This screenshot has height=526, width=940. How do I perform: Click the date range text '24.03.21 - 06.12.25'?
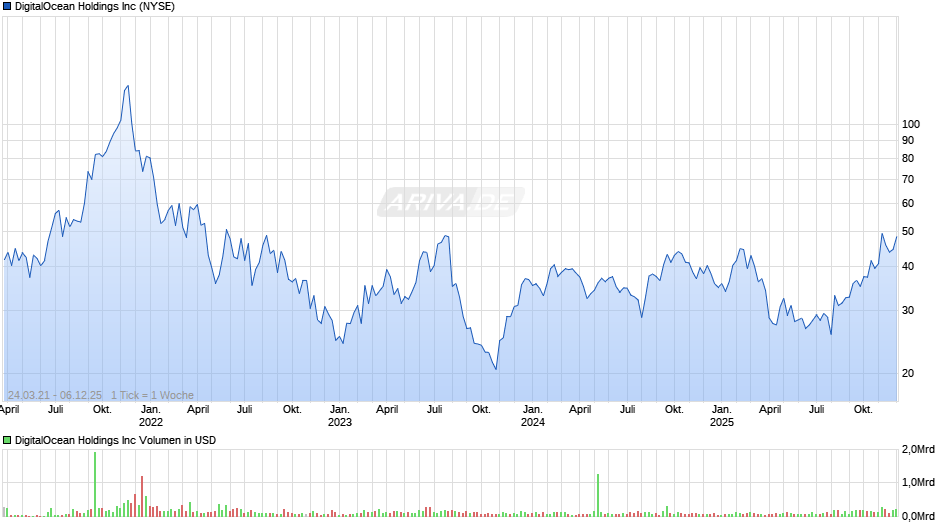click(55, 395)
